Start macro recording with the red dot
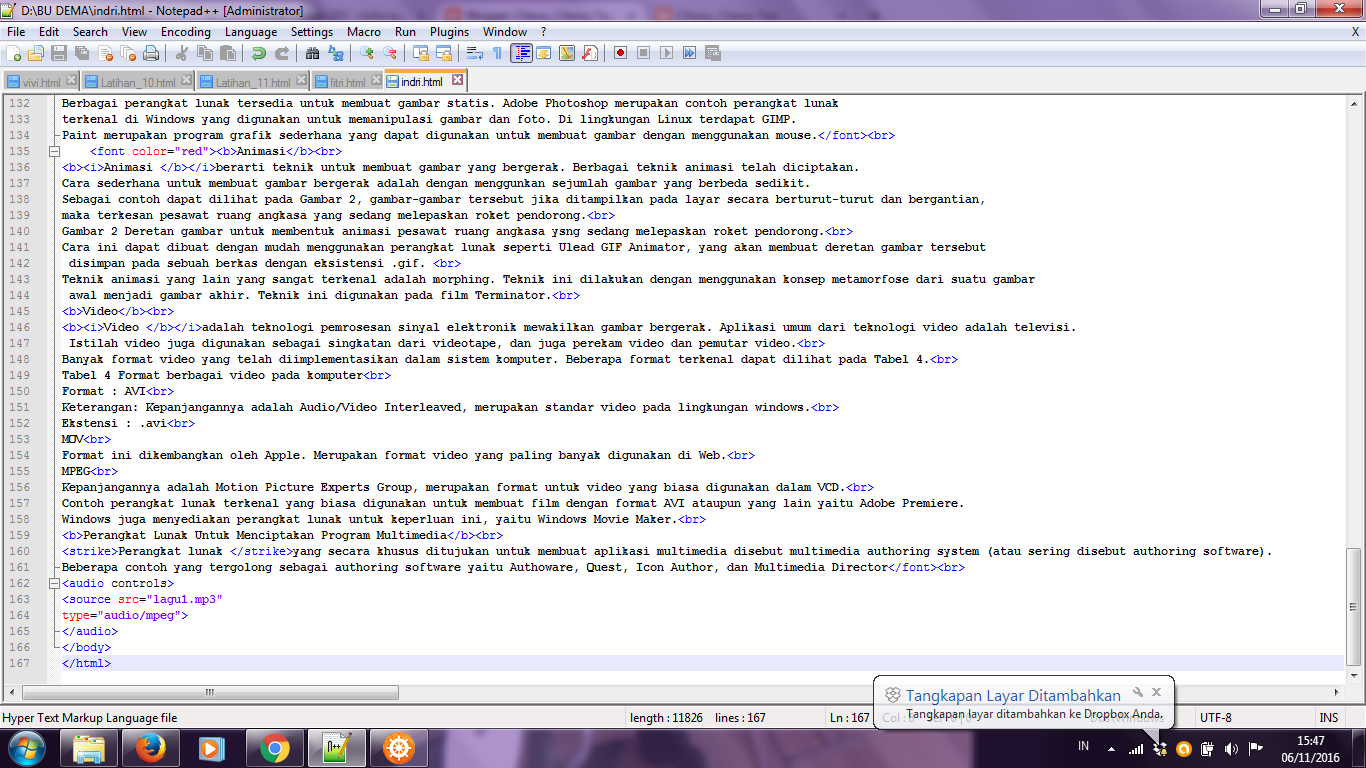This screenshot has height=768, width=1366. click(x=621, y=53)
